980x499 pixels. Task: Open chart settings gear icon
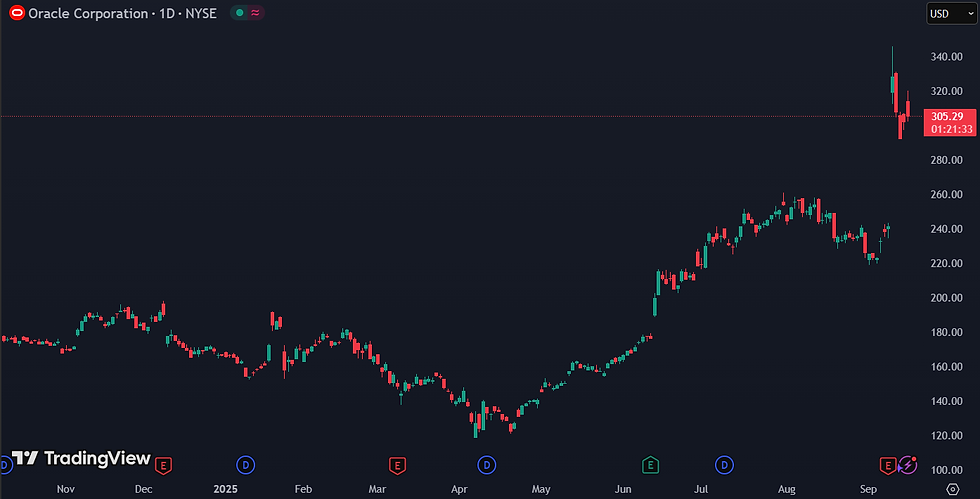pyautogui.click(x=952, y=489)
